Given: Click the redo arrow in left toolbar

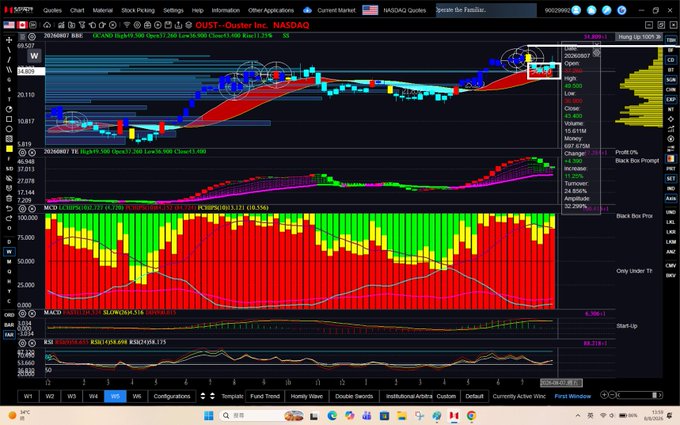Looking at the screenshot, I should click(x=9, y=218).
